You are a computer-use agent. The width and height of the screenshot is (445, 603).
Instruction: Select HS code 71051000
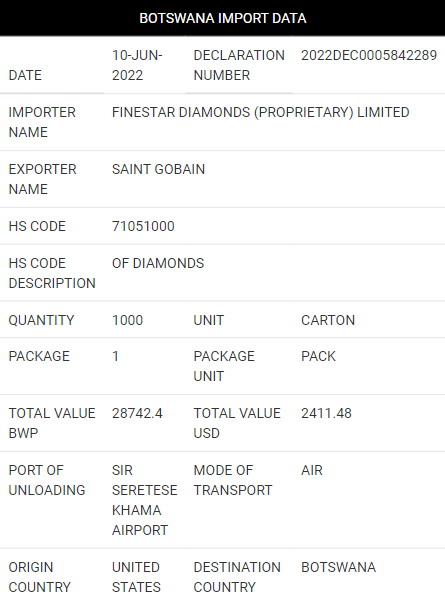pos(143,226)
